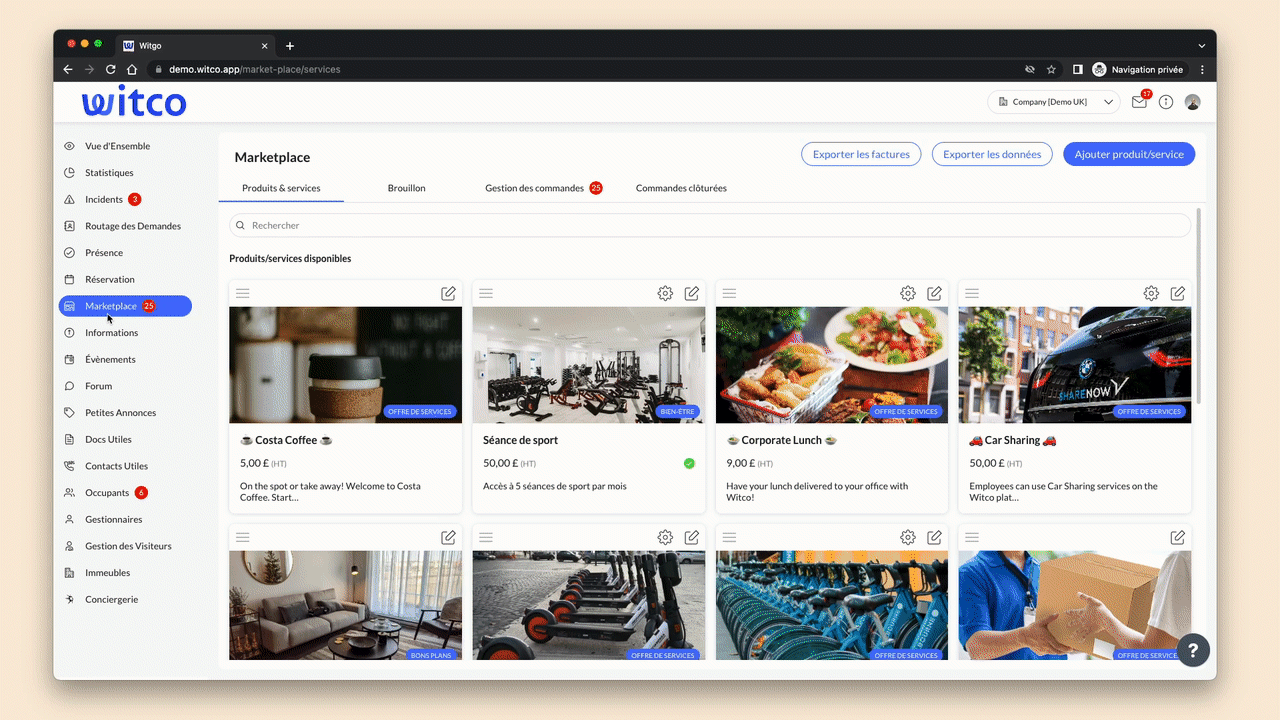Open settings gear on Corporate Lunch card

tap(908, 293)
